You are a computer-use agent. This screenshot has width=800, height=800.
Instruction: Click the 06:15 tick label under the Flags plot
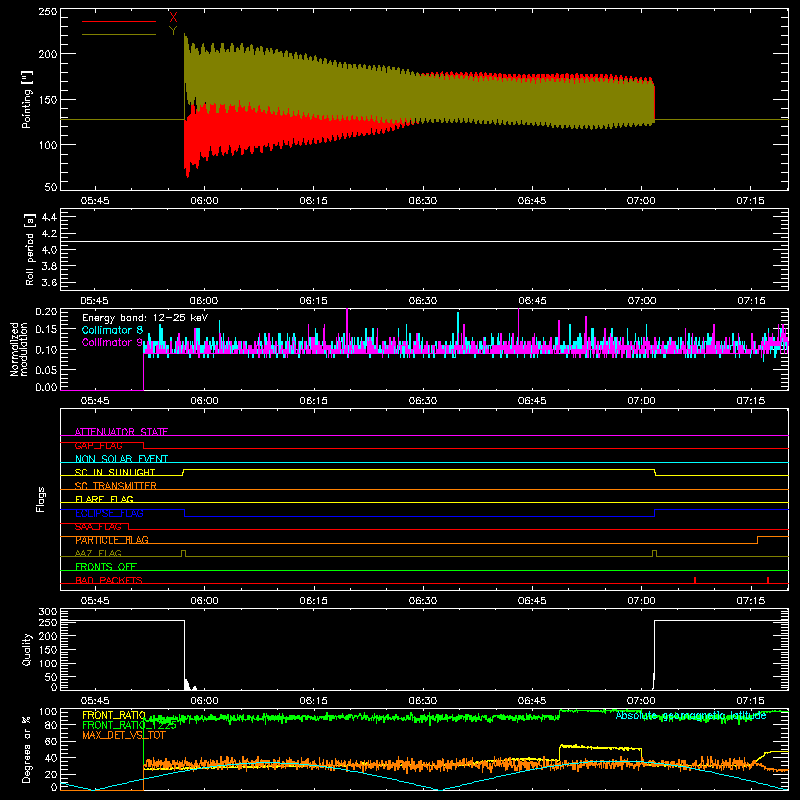(313, 601)
